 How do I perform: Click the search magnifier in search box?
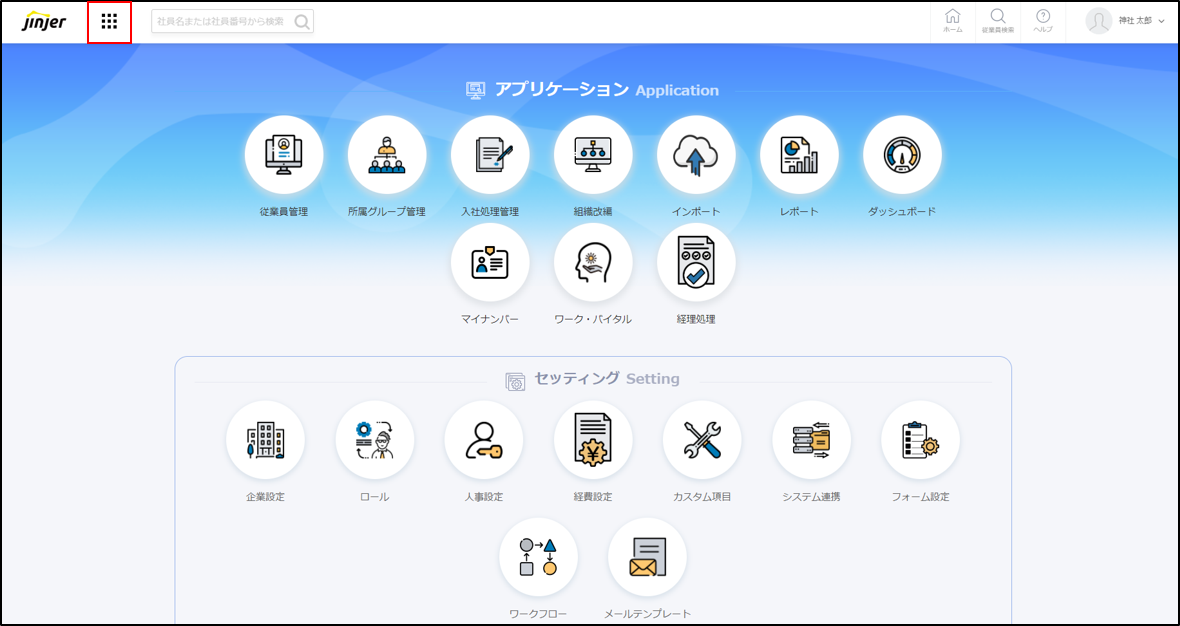[x=302, y=22]
